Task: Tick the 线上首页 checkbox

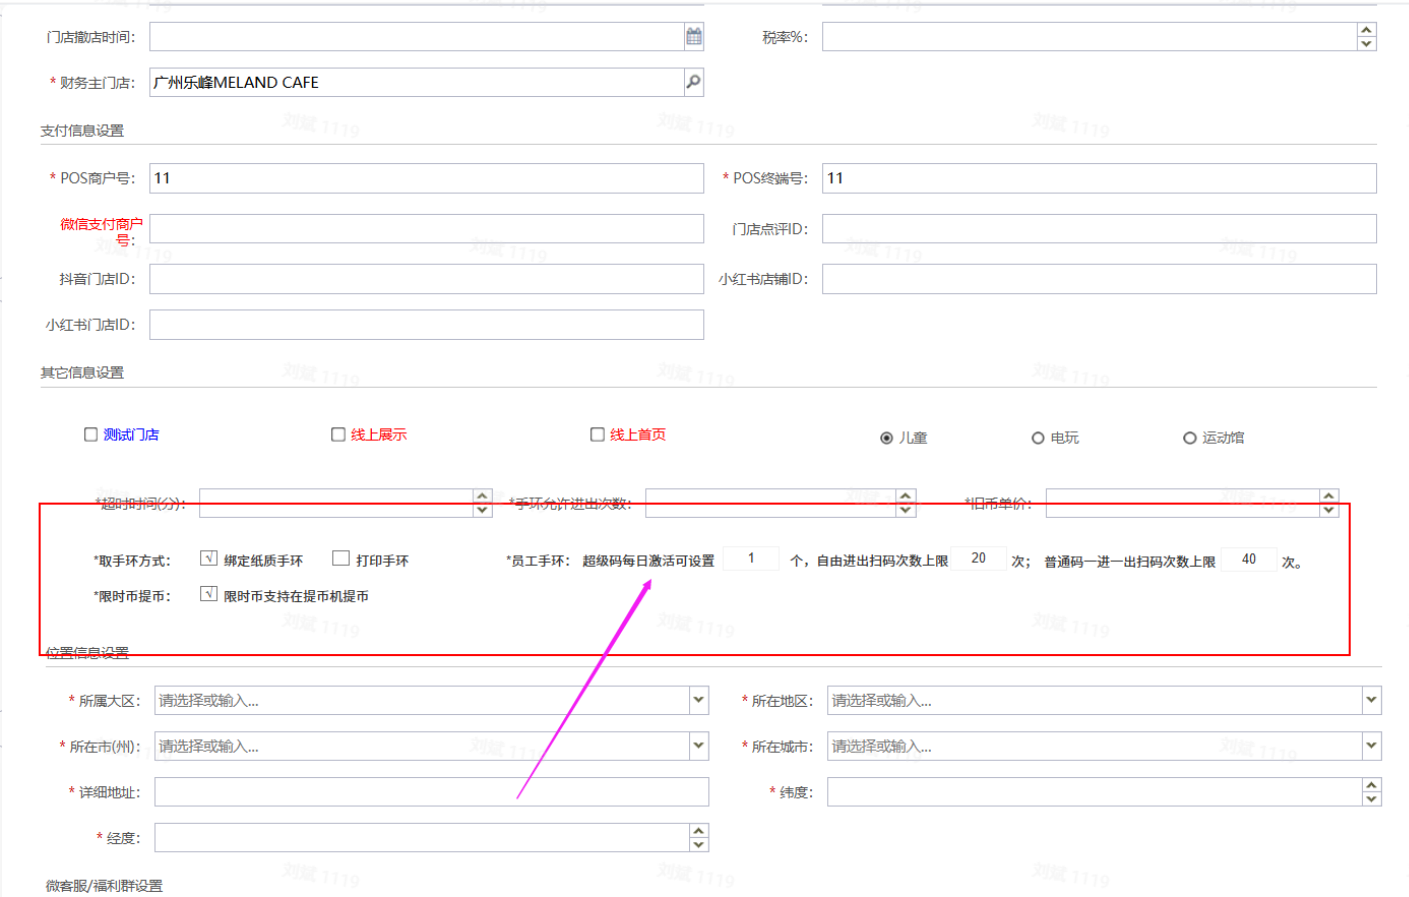Action: coord(597,434)
